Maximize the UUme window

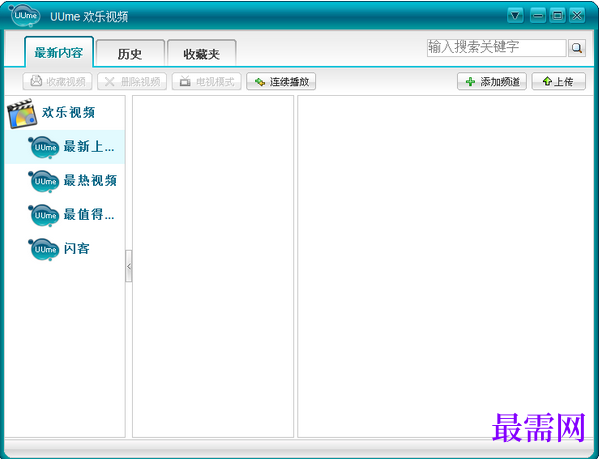tap(557, 16)
